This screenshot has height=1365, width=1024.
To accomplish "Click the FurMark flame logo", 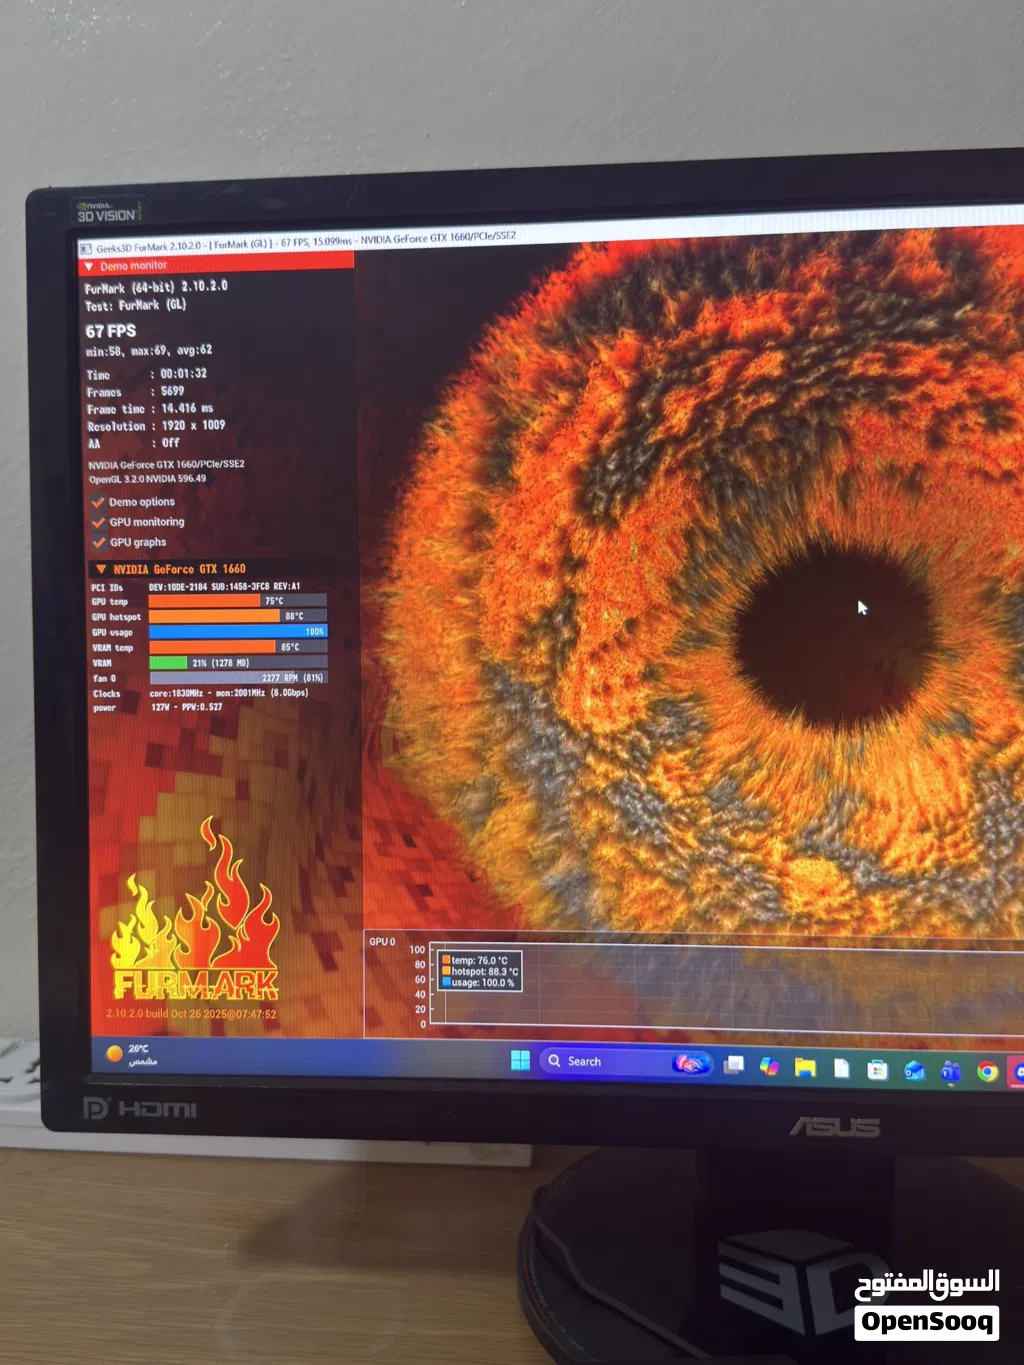I will [195, 910].
